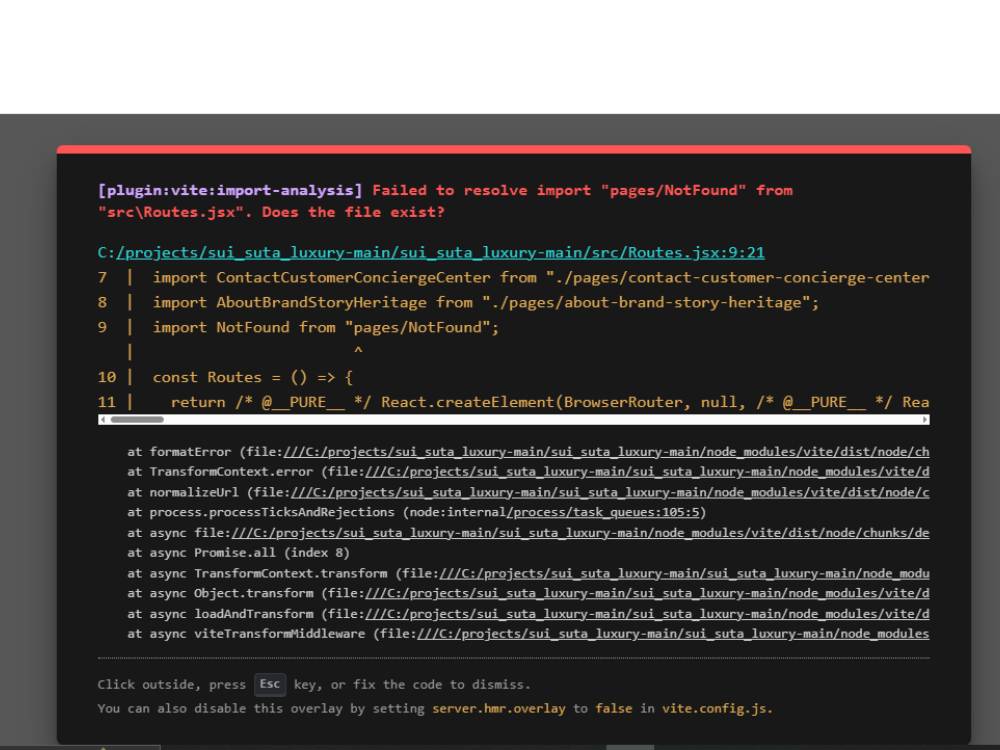Open the Object.transform stack trace link
Viewport: 1000px width, 750px height.
(x=647, y=593)
